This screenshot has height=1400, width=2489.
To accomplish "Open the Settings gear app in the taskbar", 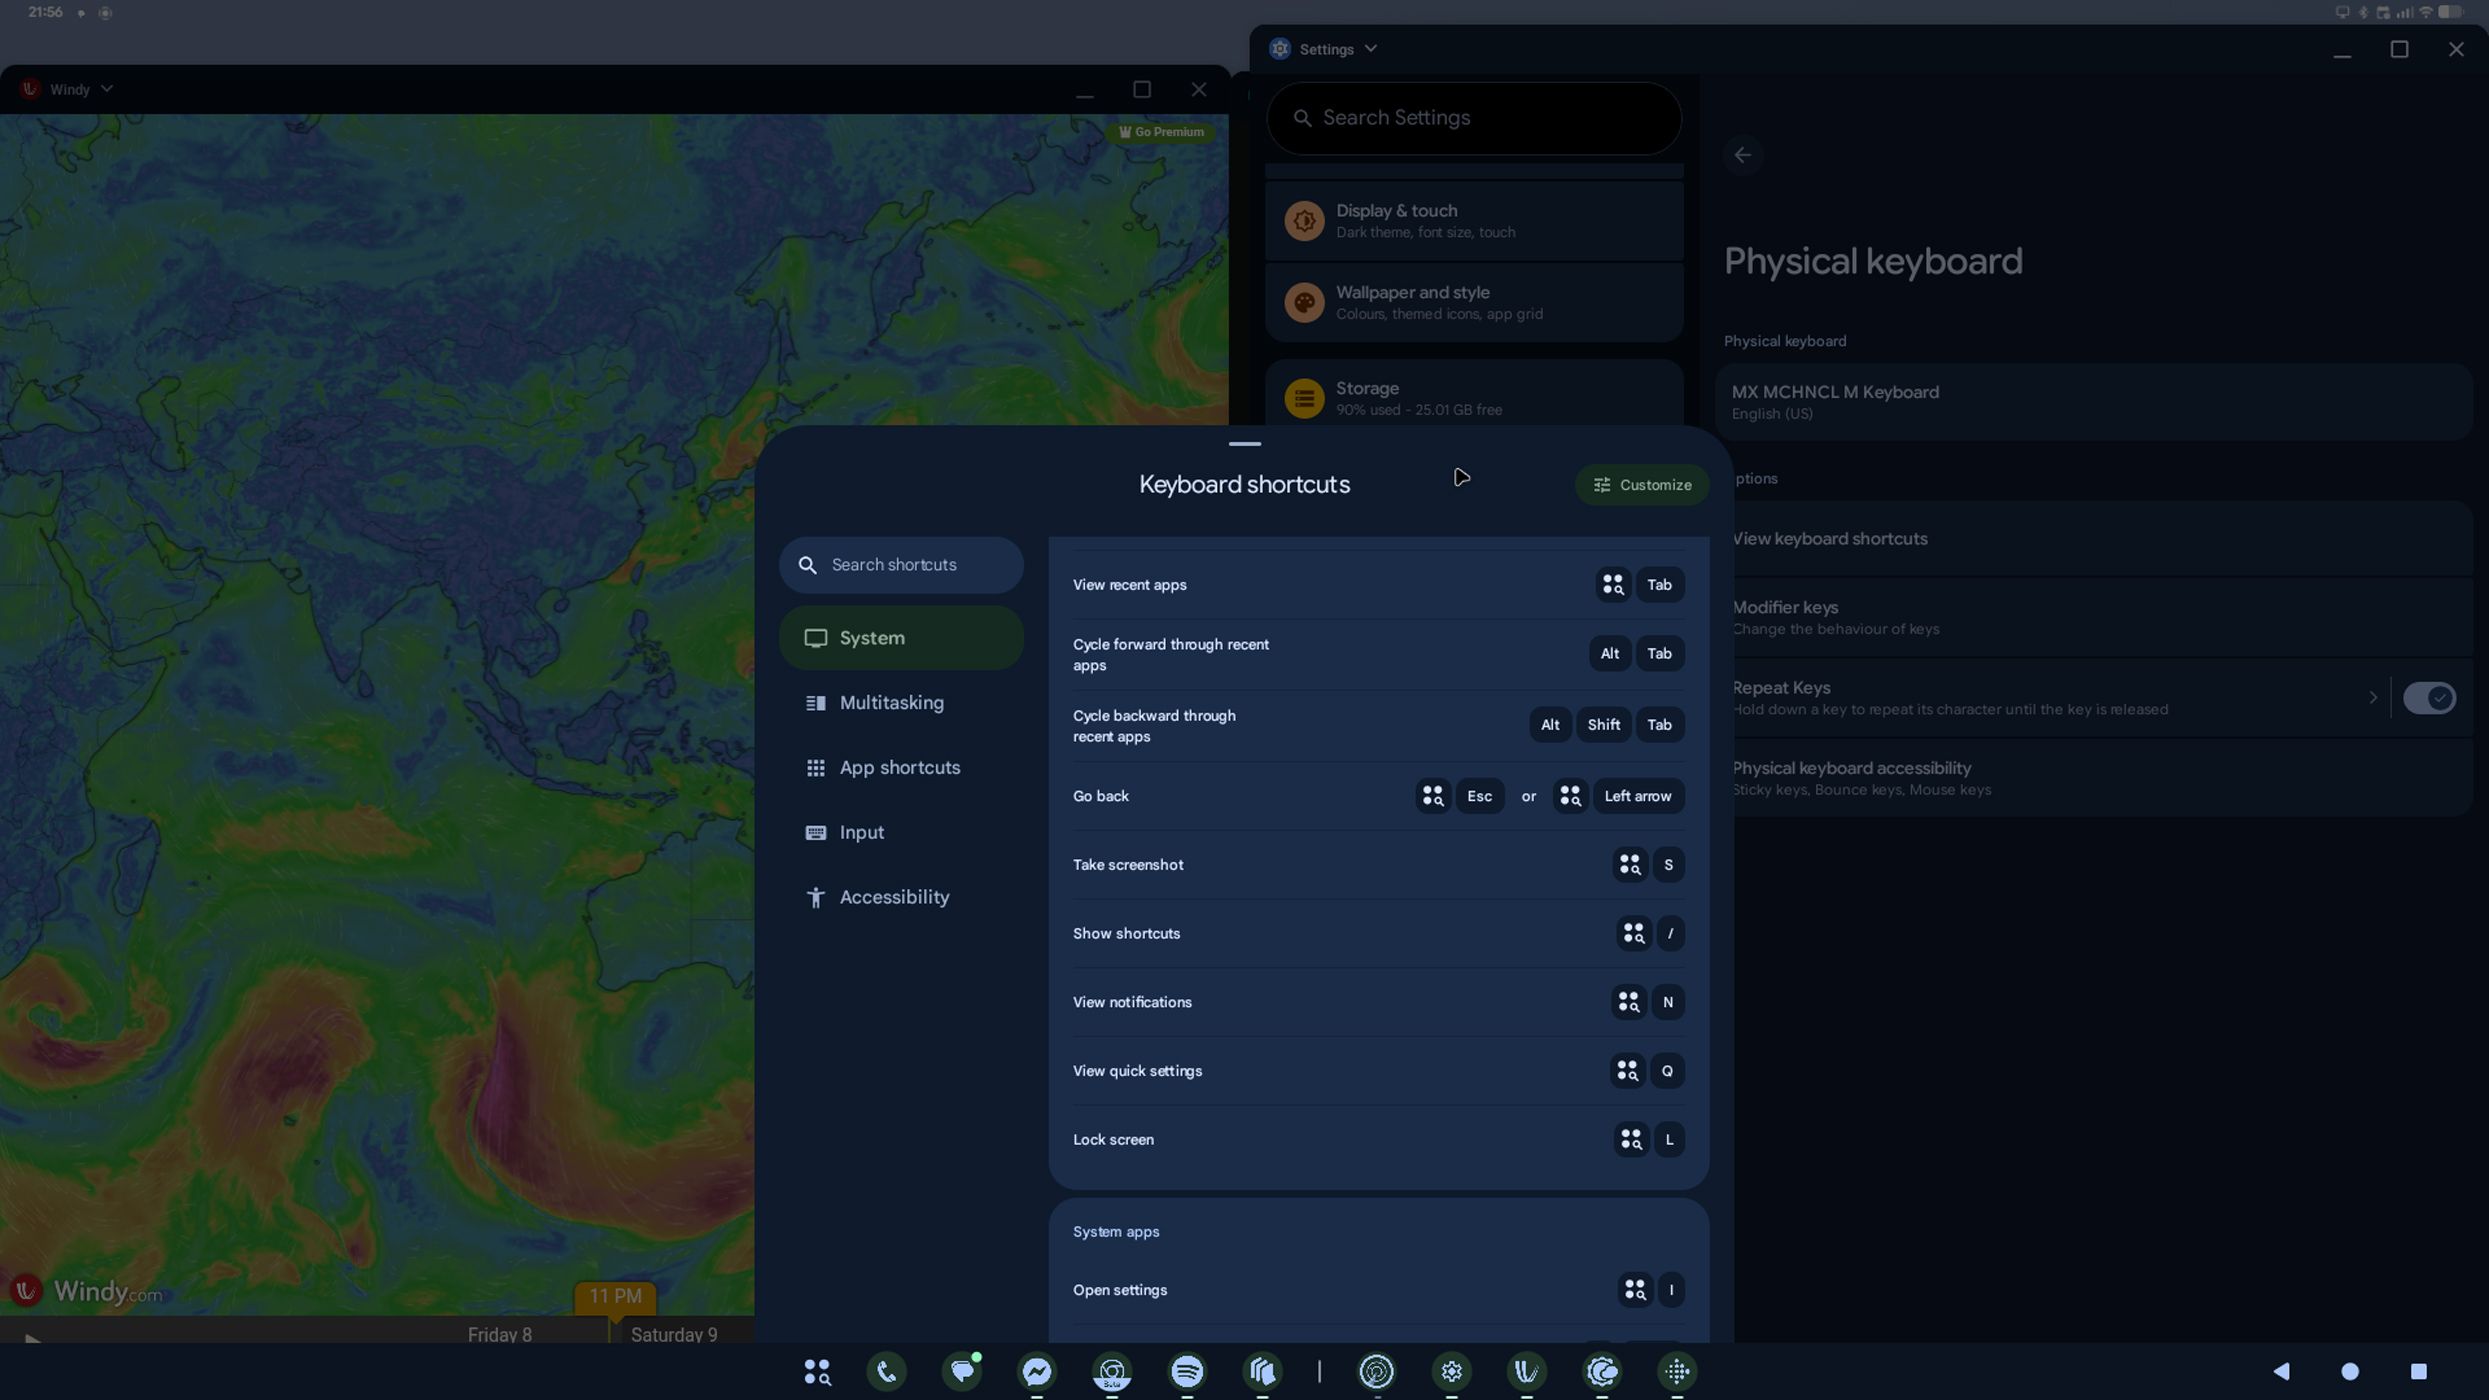I will (1452, 1371).
